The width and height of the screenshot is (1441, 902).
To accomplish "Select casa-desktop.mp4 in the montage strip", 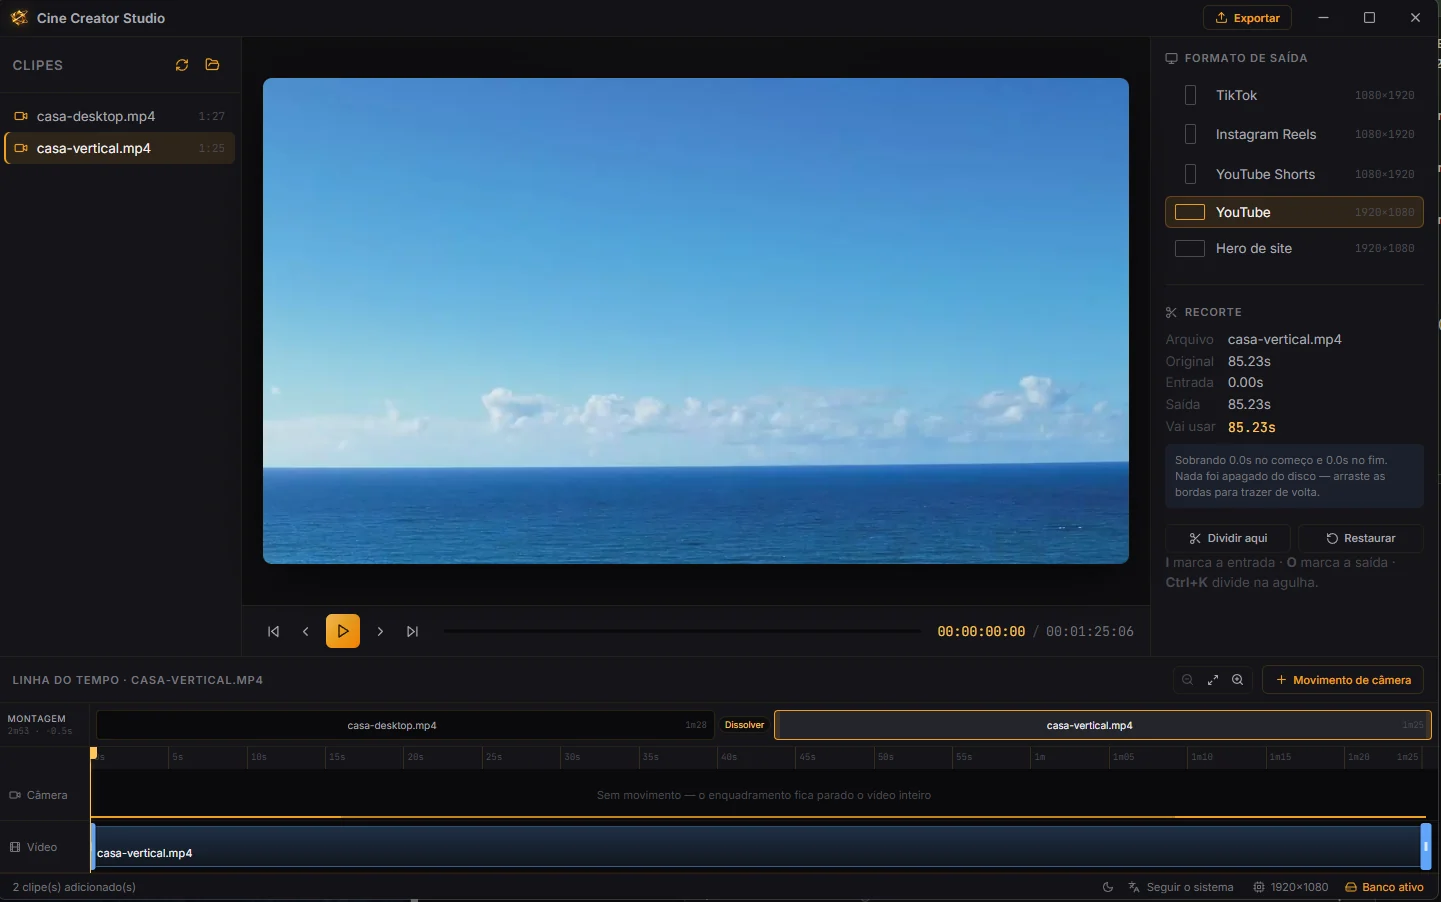I will (405, 725).
